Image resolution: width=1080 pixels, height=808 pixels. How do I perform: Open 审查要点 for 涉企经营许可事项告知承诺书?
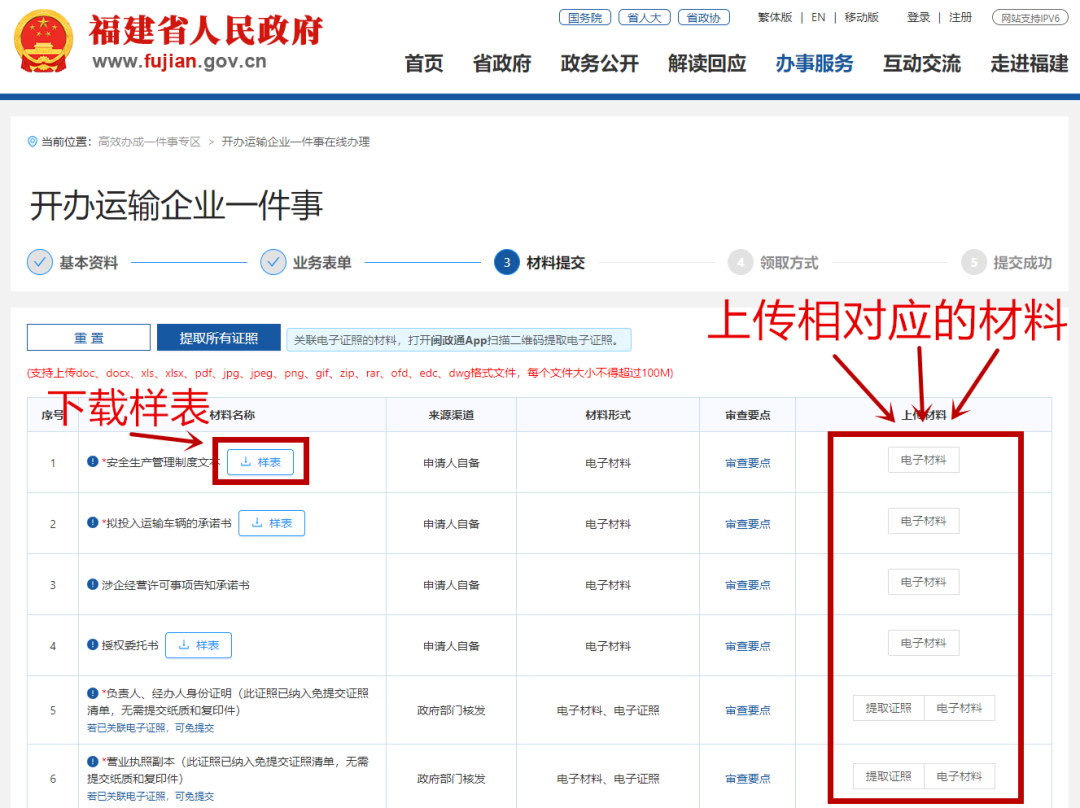pos(748,583)
